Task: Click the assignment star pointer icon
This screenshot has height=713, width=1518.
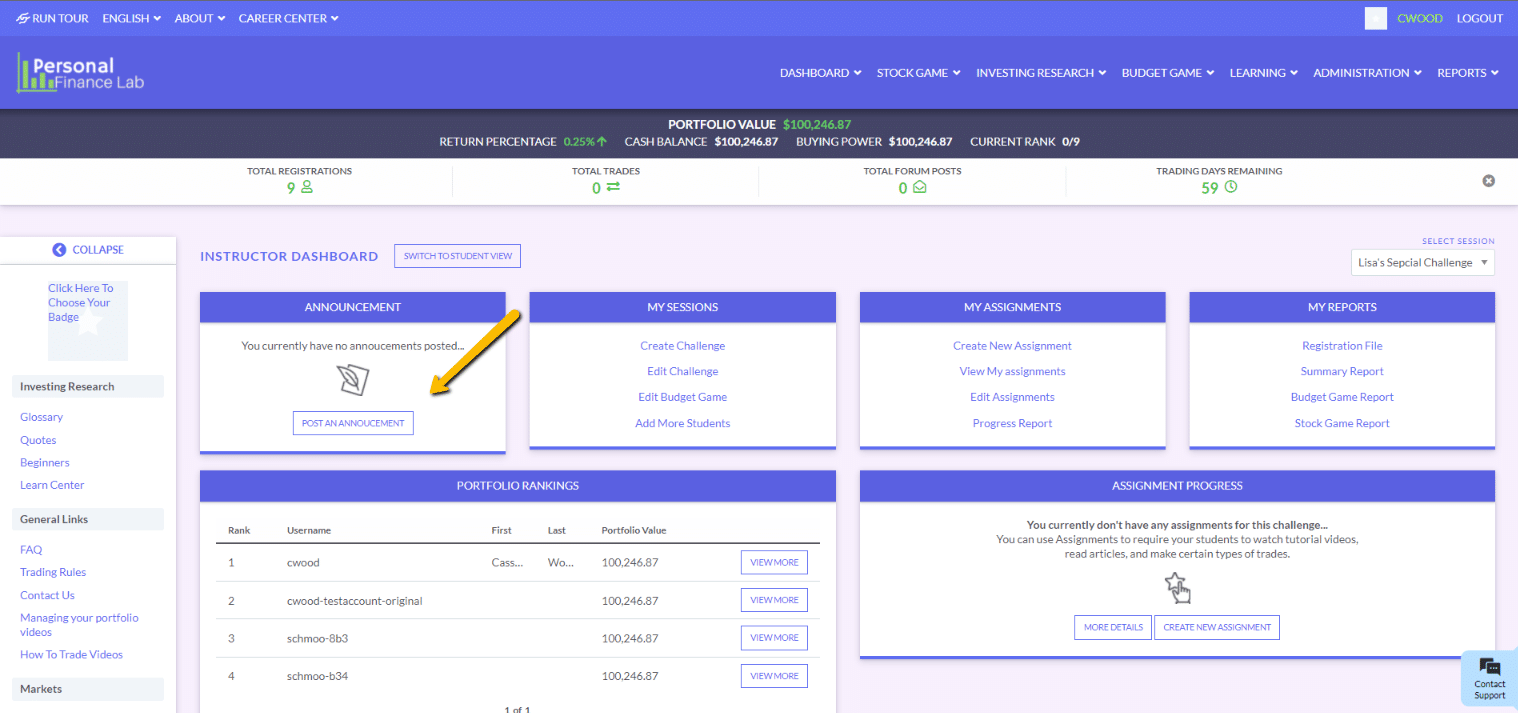Action: [x=1178, y=588]
